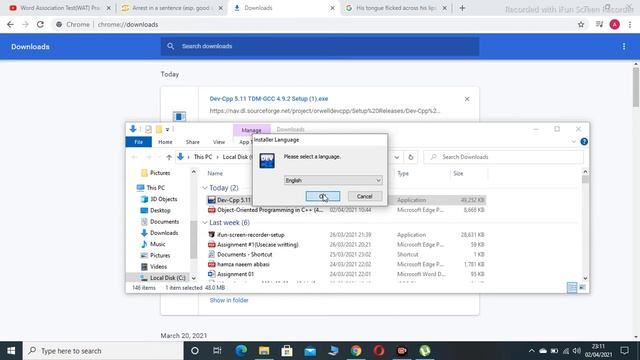Image resolution: width=640 pixels, height=360 pixels.
Task: Click OK in the Installer Language dialog
Action: tap(322, 196)
